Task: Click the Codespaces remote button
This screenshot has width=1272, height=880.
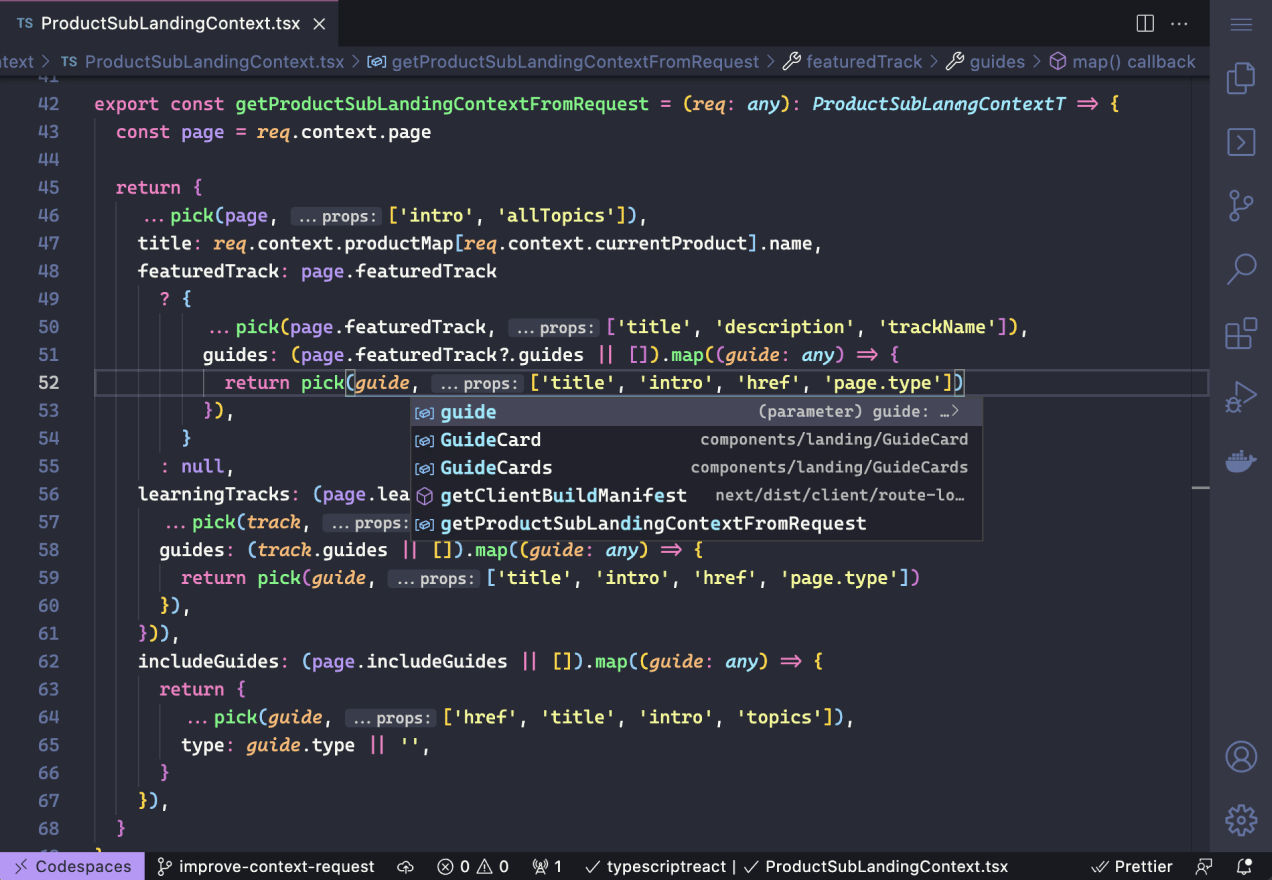Action: [72, 867]
